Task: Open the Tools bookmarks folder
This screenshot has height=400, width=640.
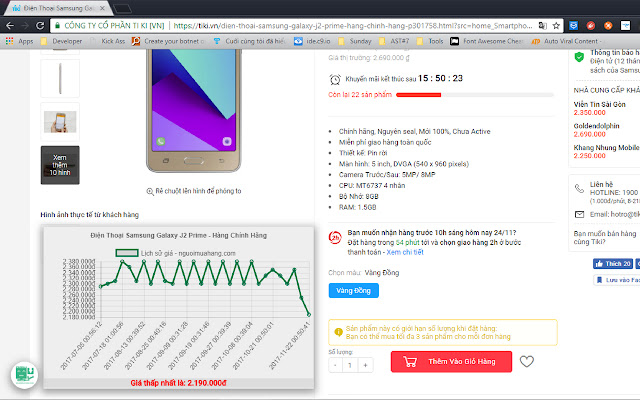Action: point(430,41)
